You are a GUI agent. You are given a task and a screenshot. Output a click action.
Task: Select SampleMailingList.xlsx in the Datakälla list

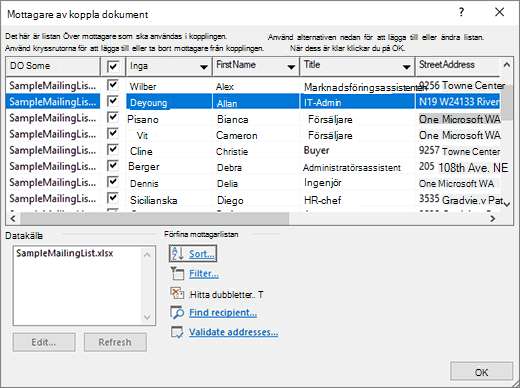(x=65, y=253)
